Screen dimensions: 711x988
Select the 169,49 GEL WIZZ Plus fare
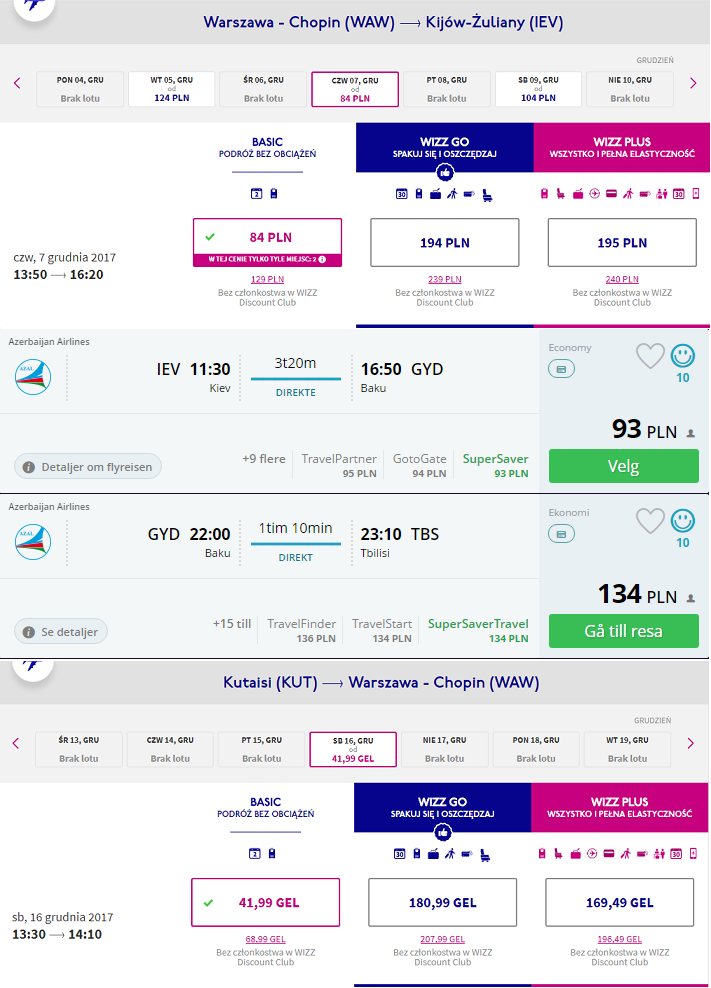(x=620, y=902)
